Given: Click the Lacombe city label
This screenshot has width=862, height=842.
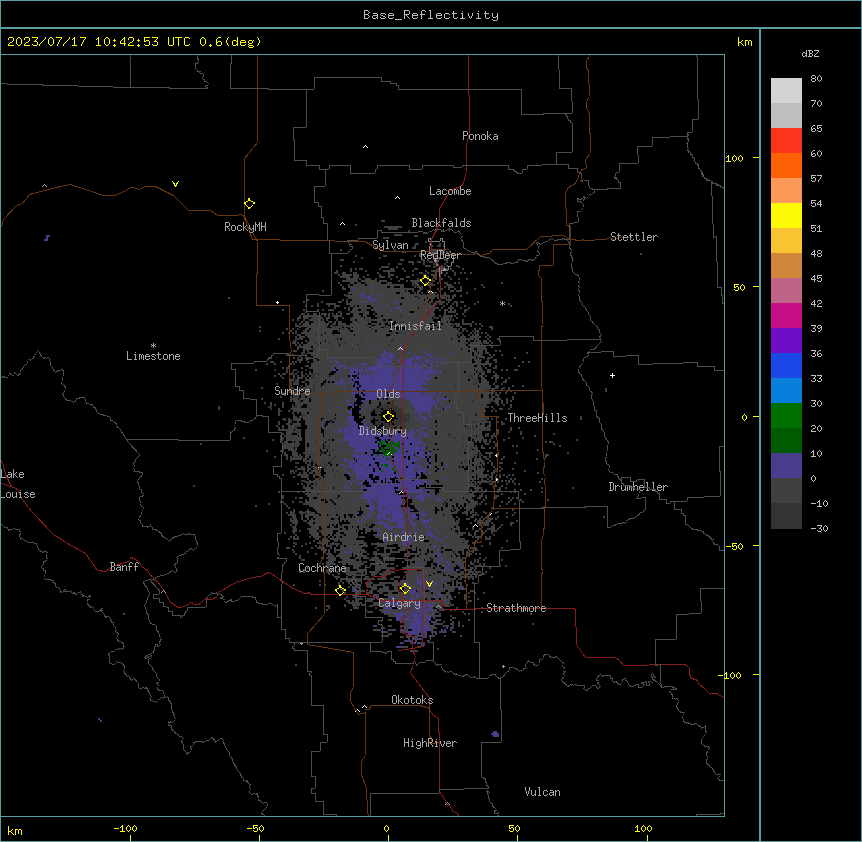Looking at the screenshot, I should click(x=450, y=191).
